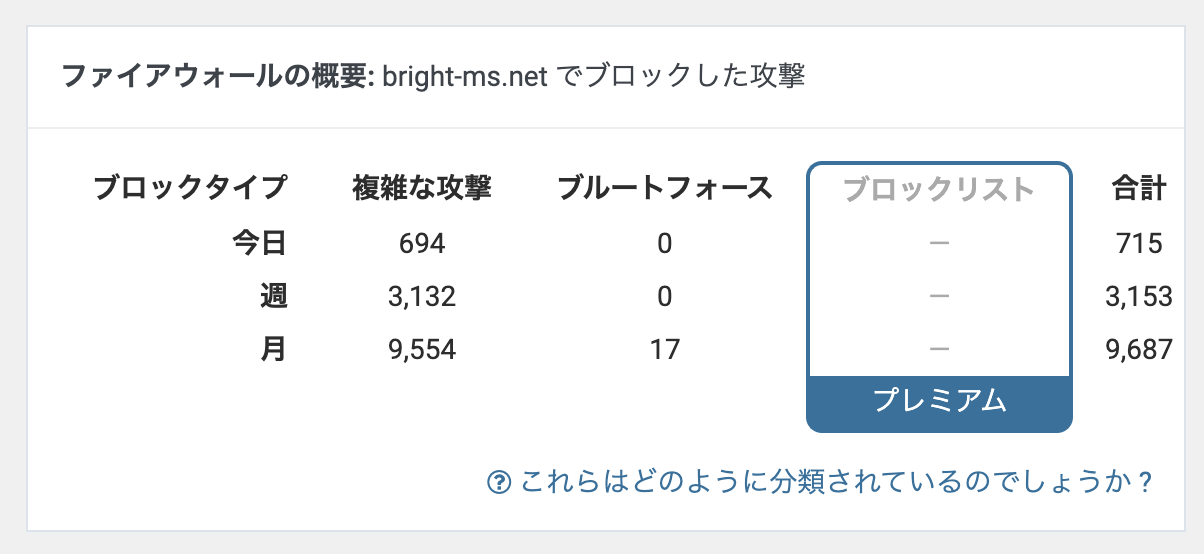Viewport: 1204px width, 554px height.
Task: Click the question mark help icon
Action: pyautogui.click(x=499, y=483)
